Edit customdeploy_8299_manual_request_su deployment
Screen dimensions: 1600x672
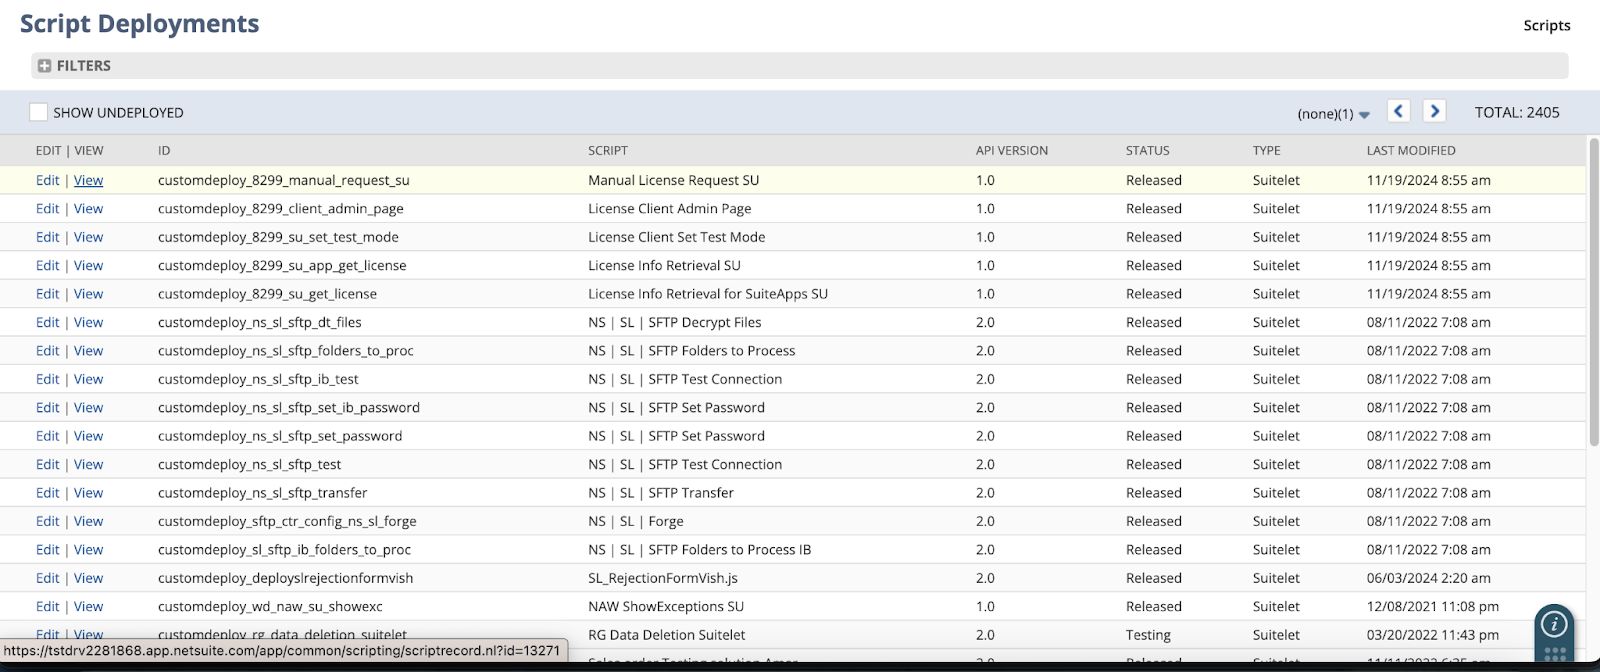click(48, 180)
